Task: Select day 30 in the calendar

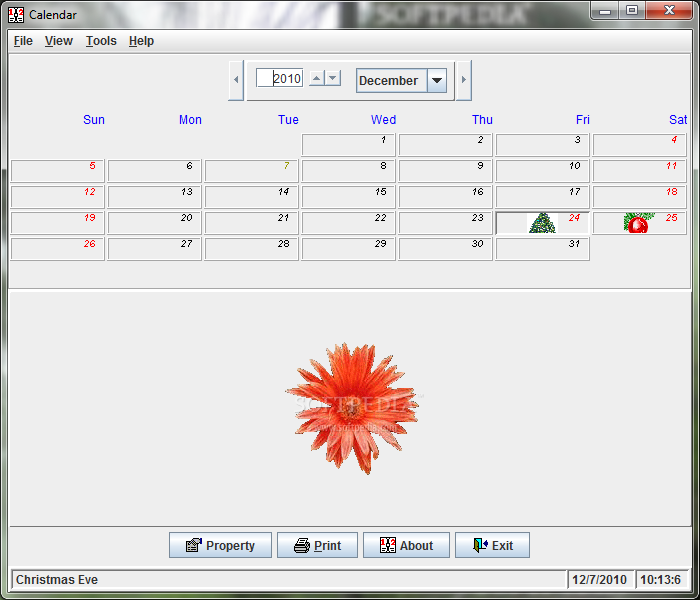Action: click(x=446, y=249)
